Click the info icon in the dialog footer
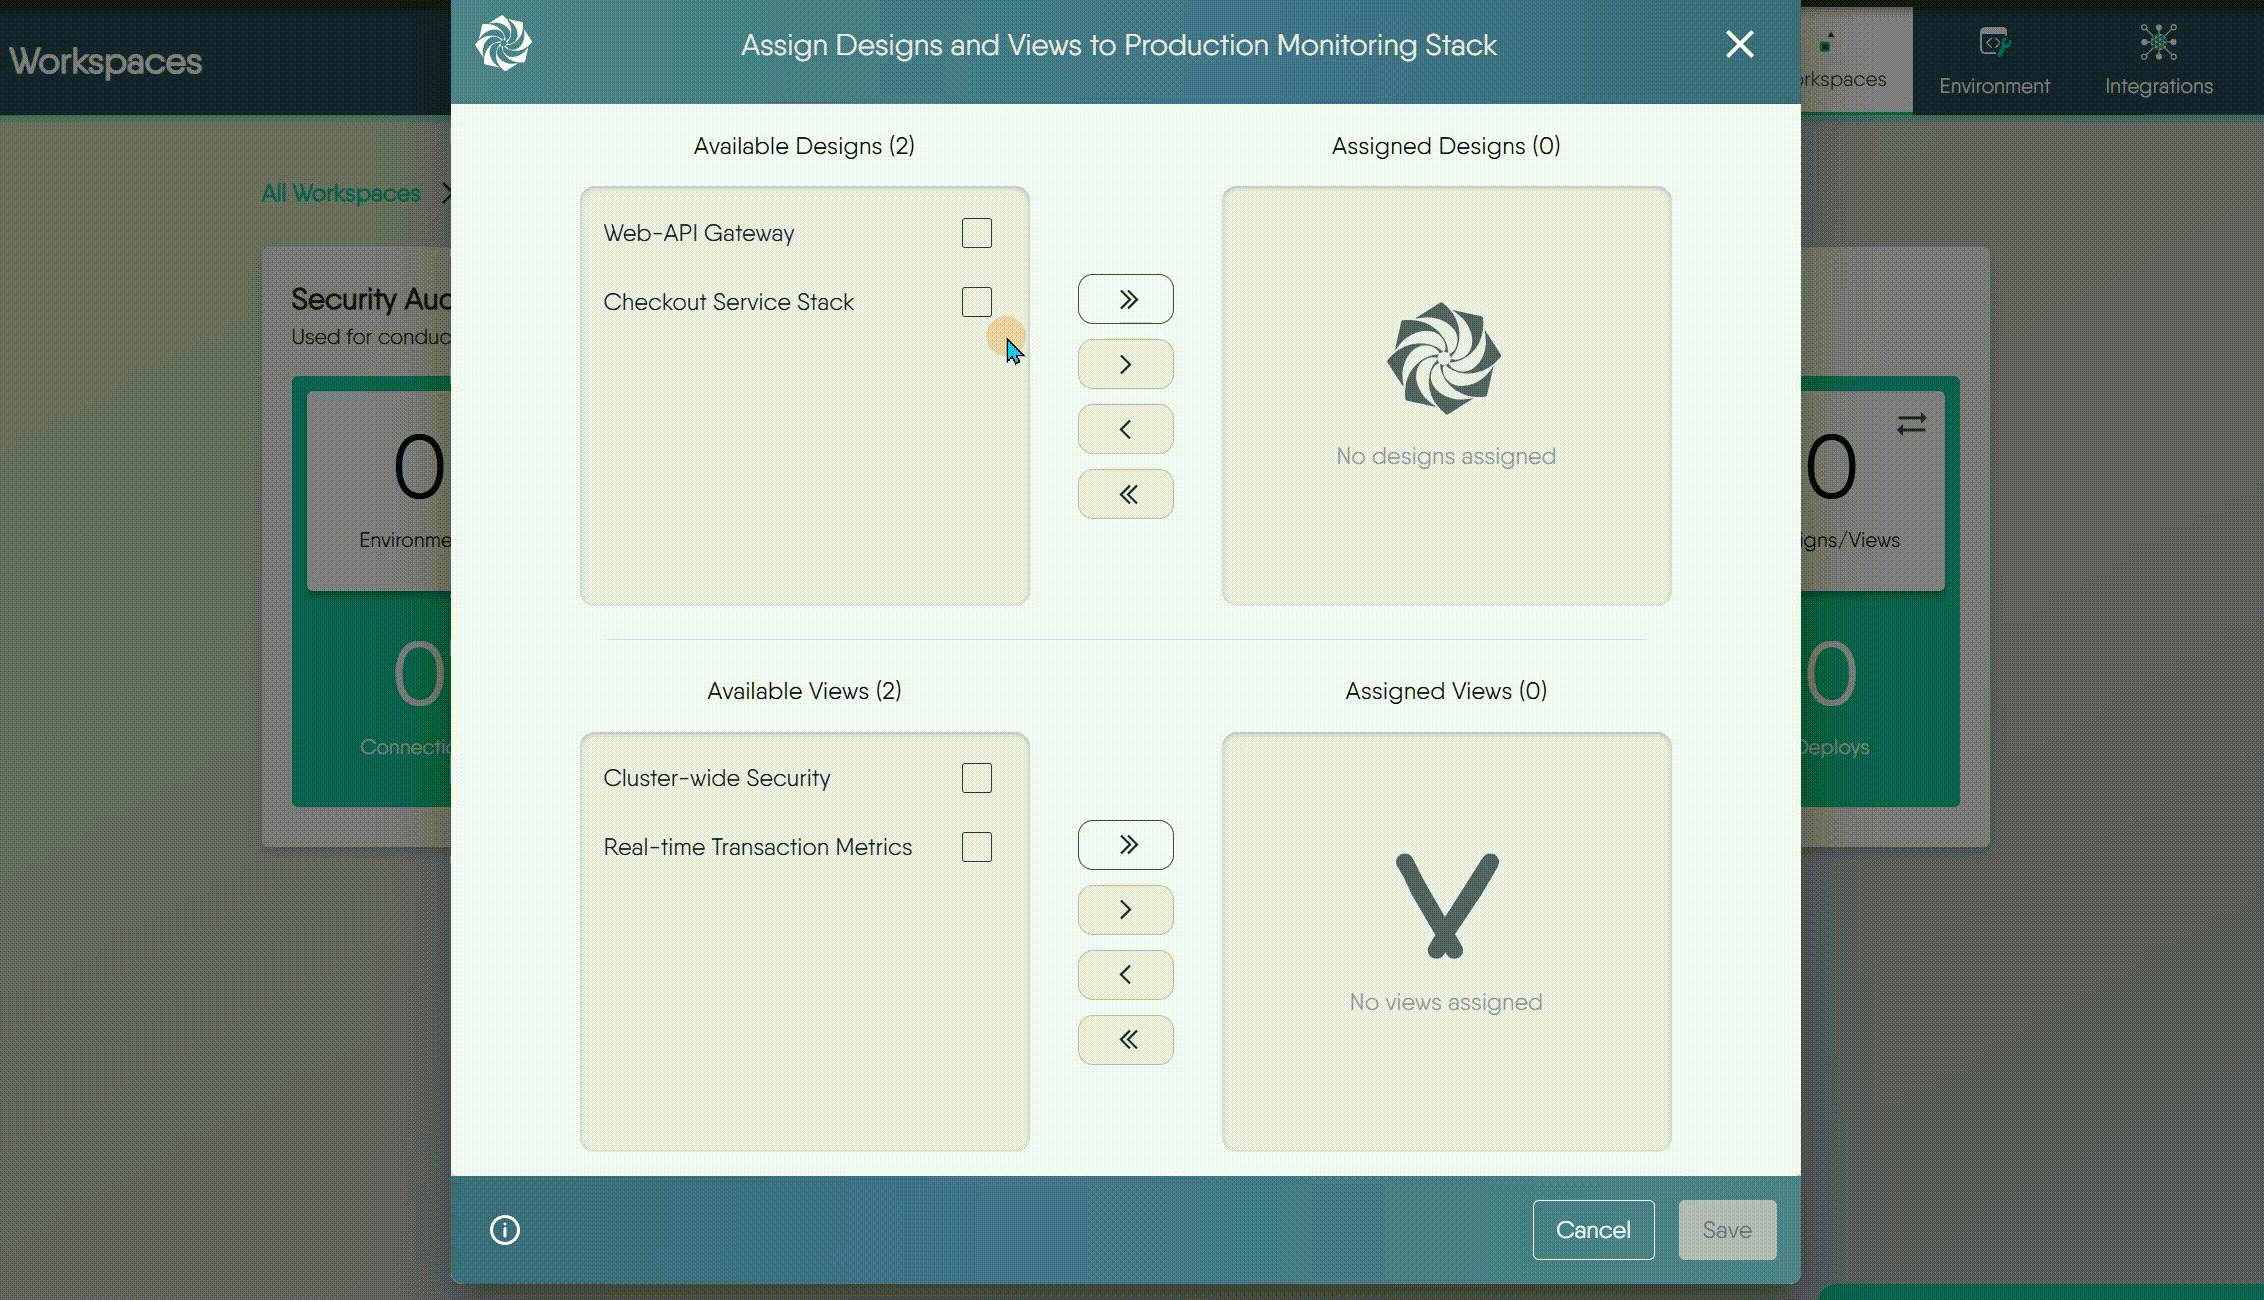 (x=504, y=1230)
